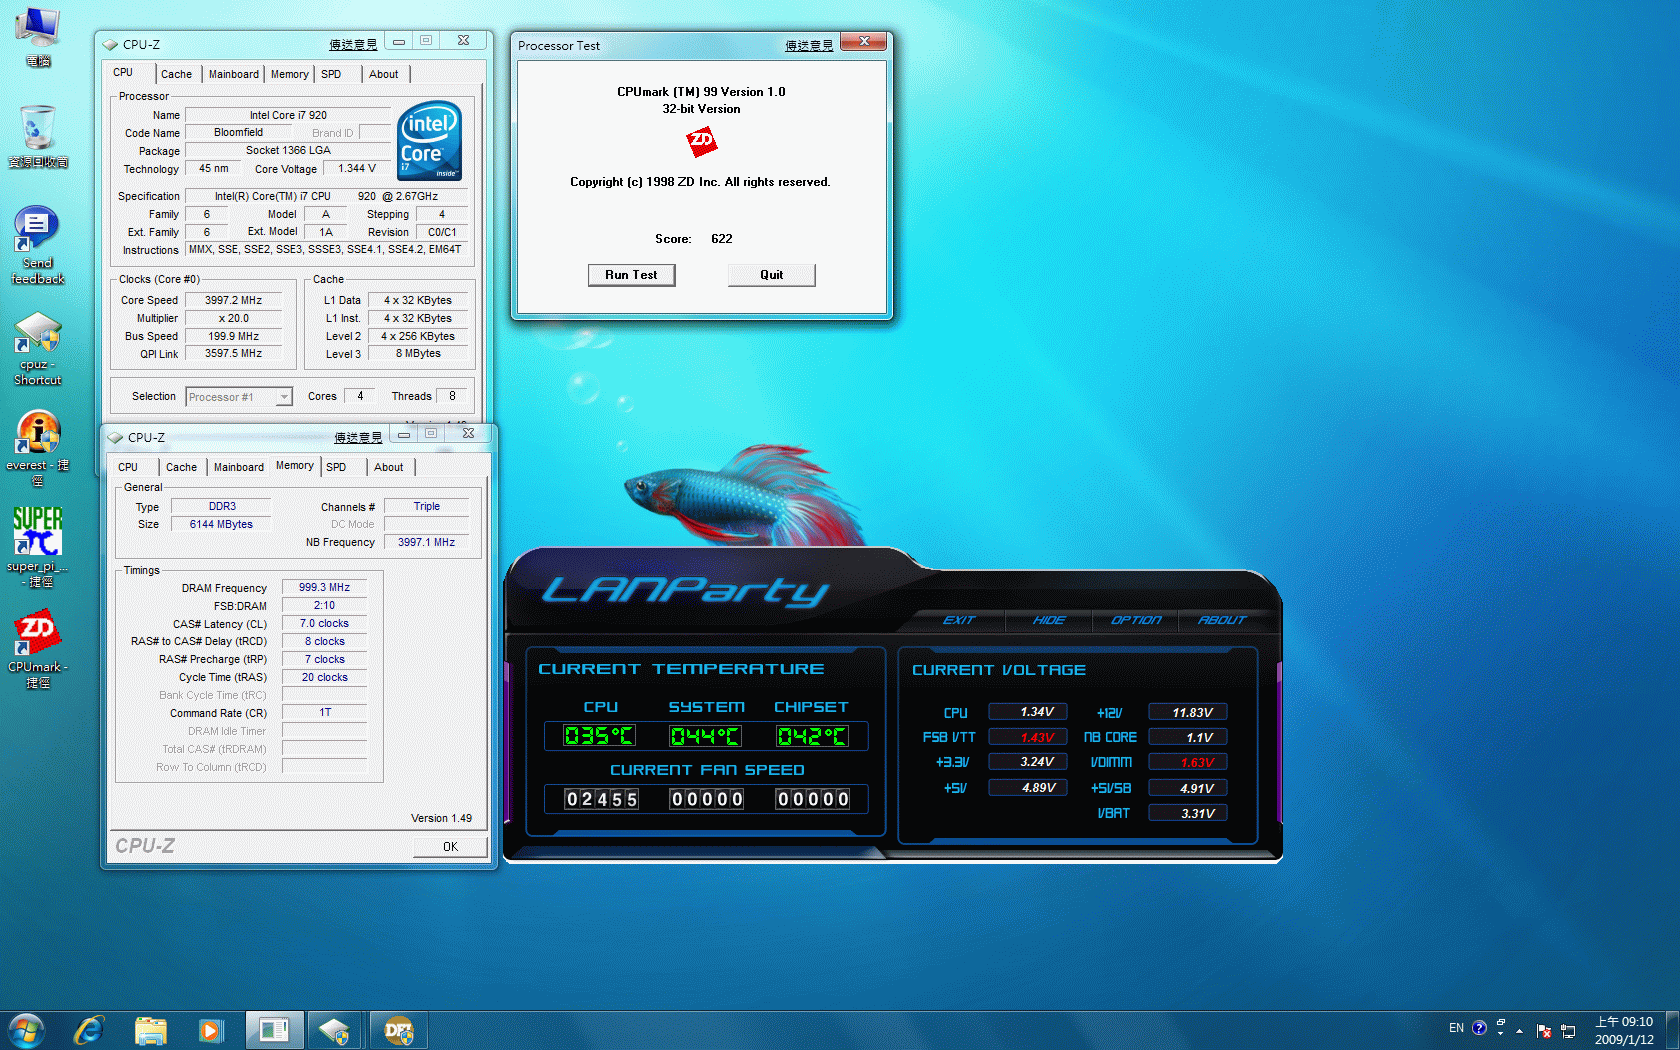Click ABOUT in LANParty monitor
1680x1050 pixels.
tap(1222, 620)
